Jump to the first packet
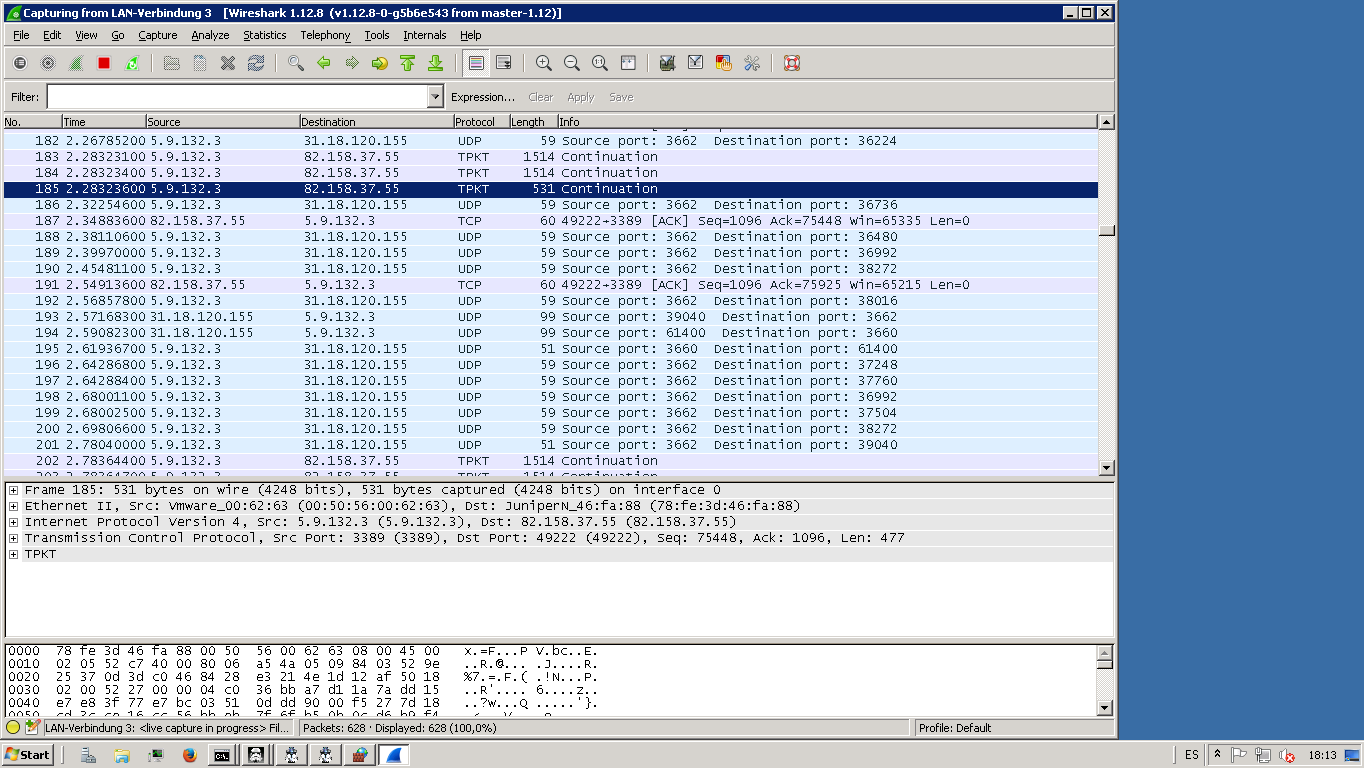1364x768 pixels. pyautogui.click(x=408, y=63)
